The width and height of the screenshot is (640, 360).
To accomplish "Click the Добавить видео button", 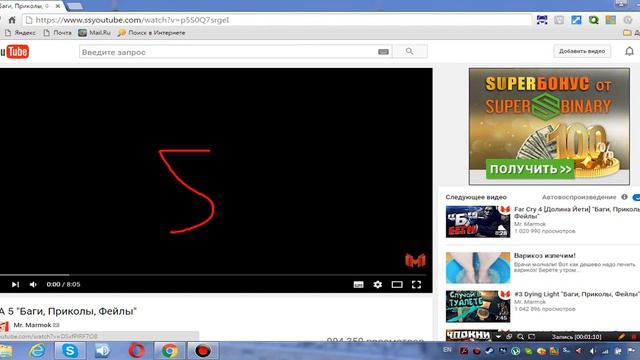I will tap(582, 51).
